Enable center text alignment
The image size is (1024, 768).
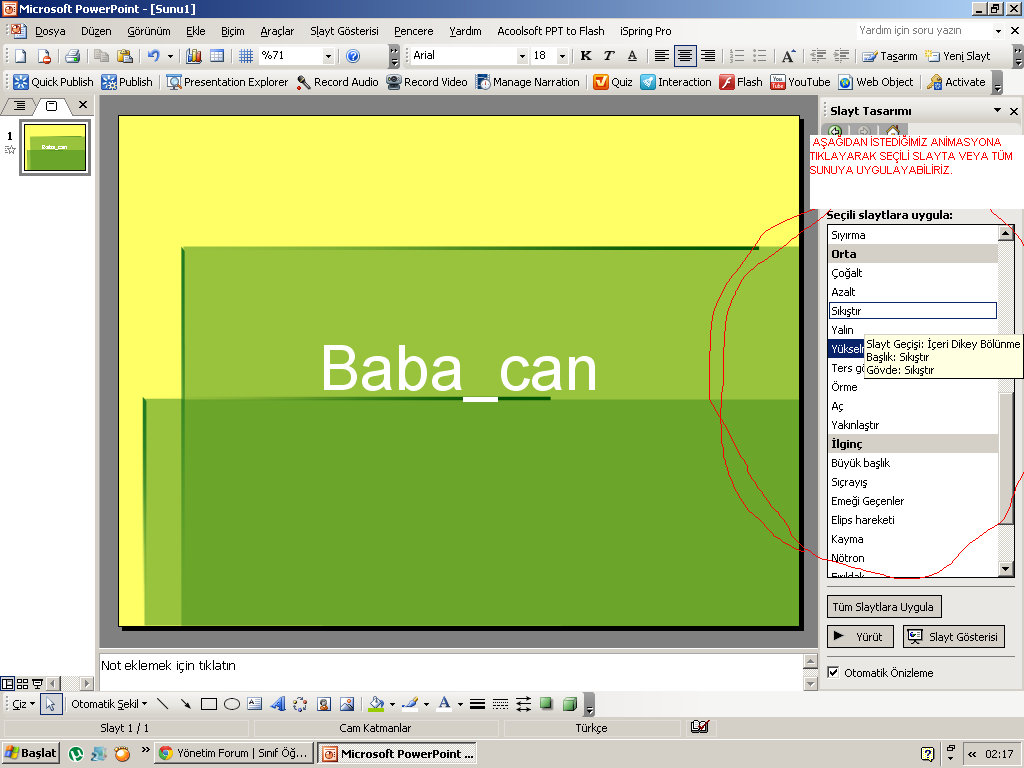pyautogui.click(x=685, y=56)
